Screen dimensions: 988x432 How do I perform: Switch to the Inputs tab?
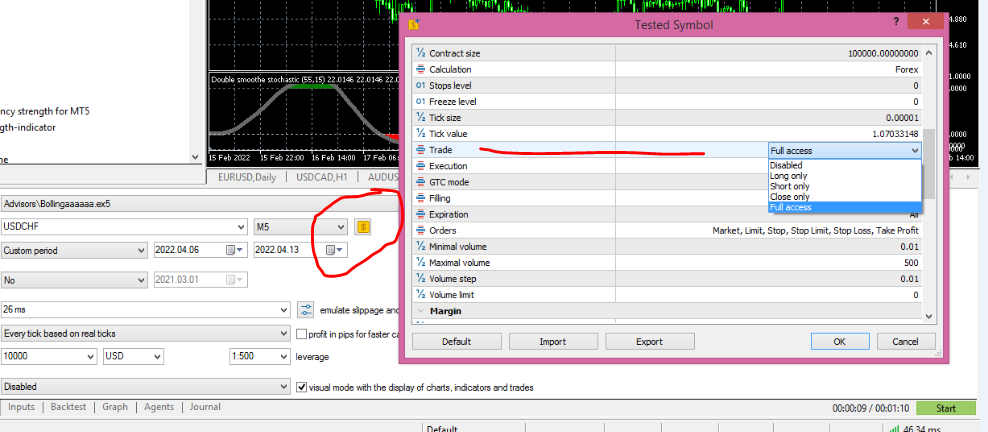(21, 407)
